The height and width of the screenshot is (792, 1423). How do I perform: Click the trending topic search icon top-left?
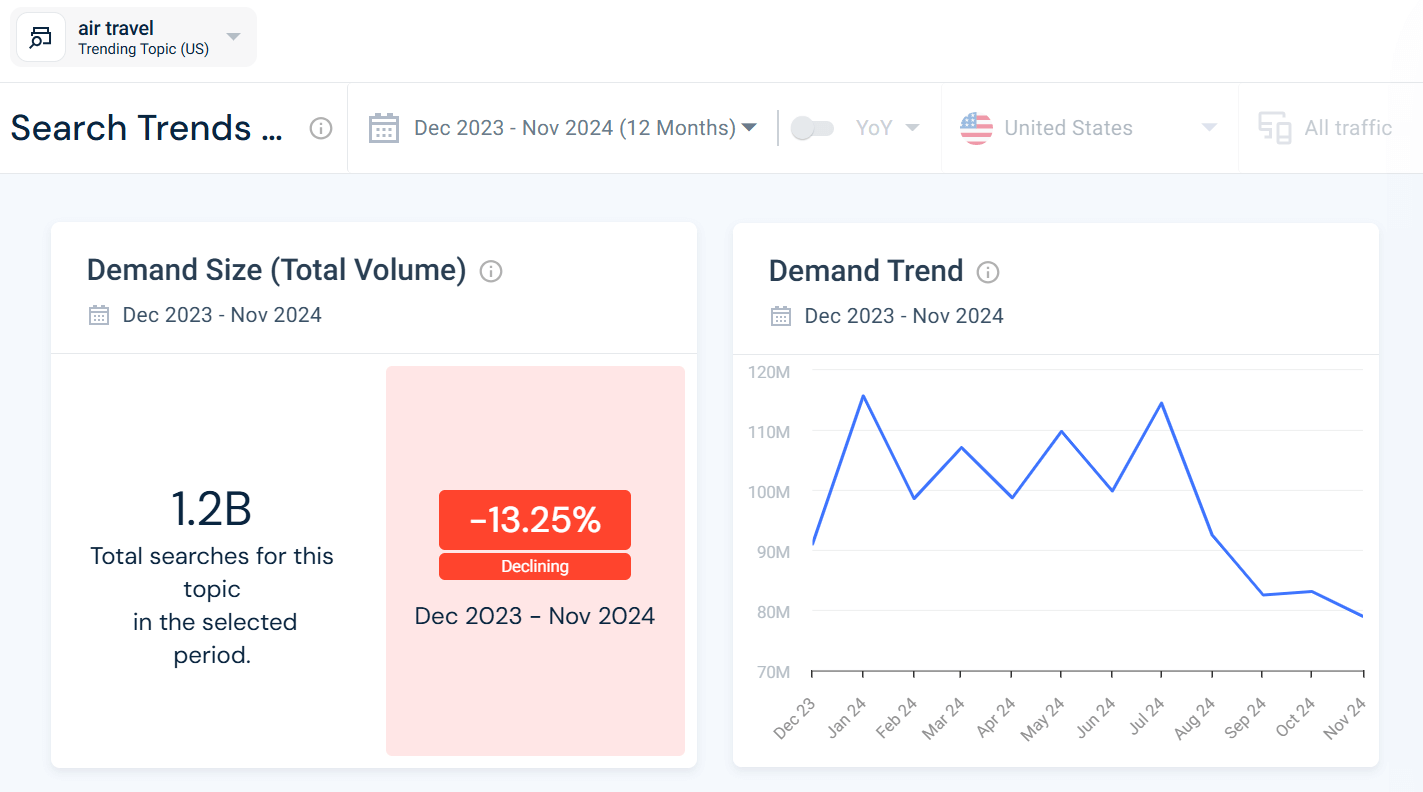(40, 37)
